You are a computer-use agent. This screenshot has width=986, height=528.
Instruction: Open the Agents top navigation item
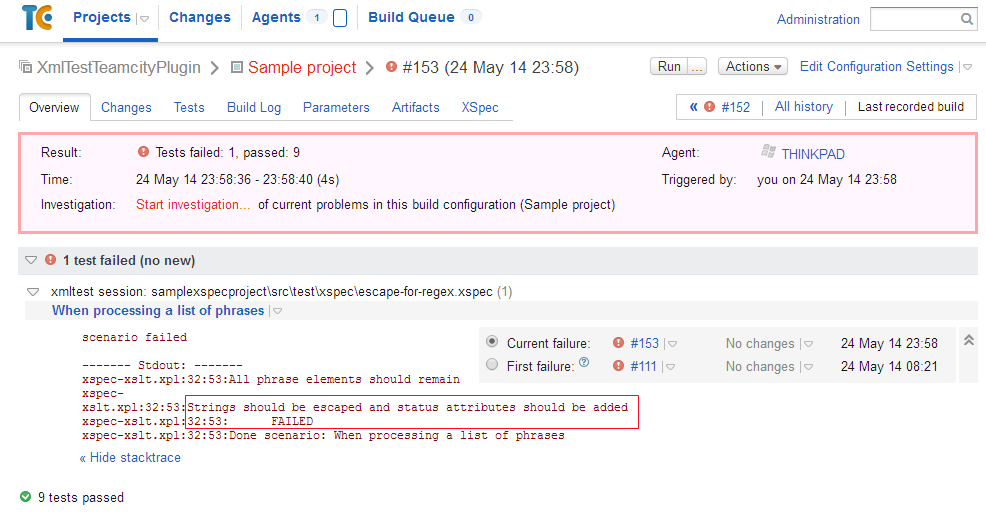tap(276, 18)
